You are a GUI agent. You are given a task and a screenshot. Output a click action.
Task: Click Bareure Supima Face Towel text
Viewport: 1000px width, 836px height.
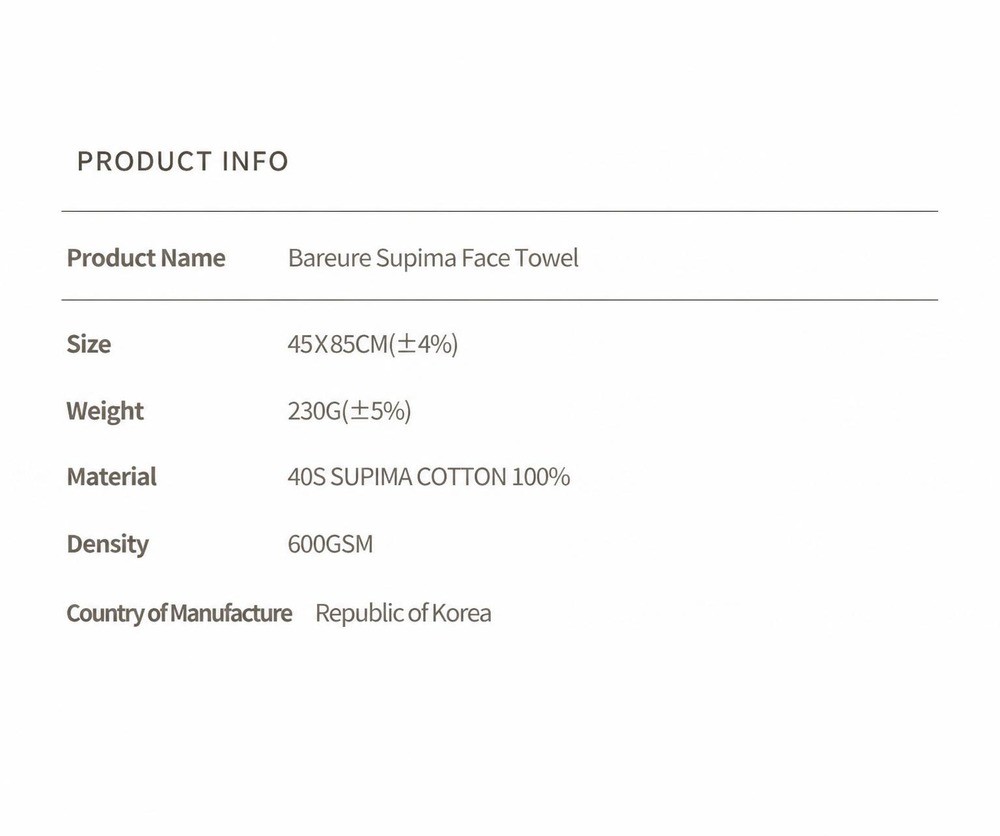[433, 258]
